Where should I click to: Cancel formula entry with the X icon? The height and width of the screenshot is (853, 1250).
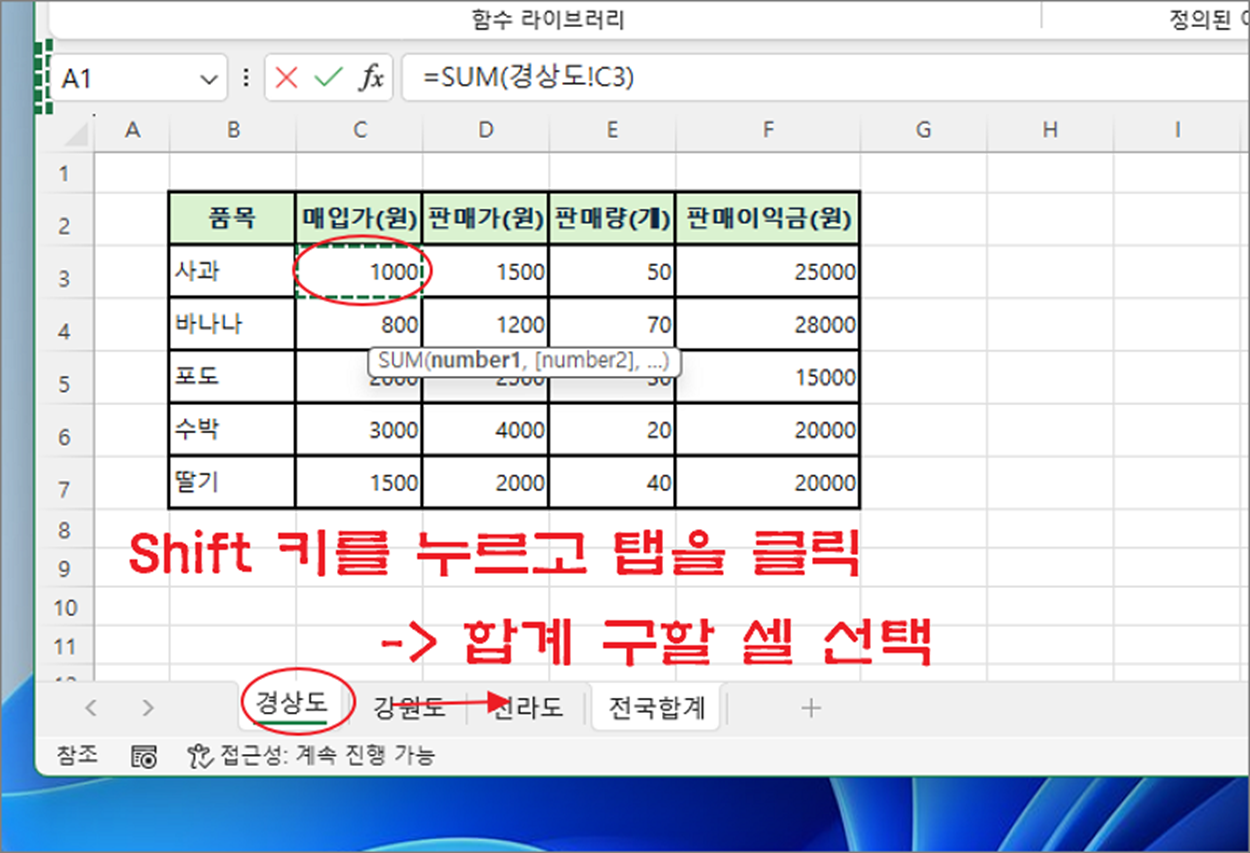click(286, 78)
